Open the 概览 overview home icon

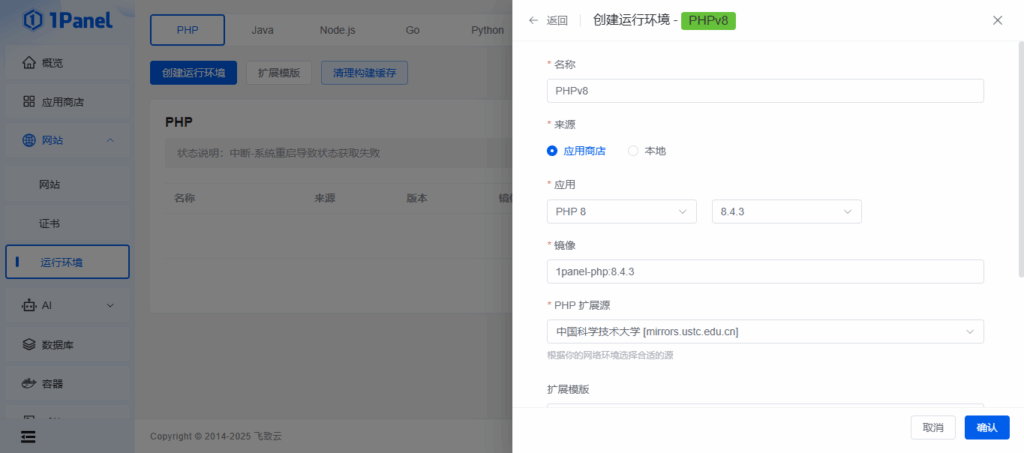coord(29,63)
